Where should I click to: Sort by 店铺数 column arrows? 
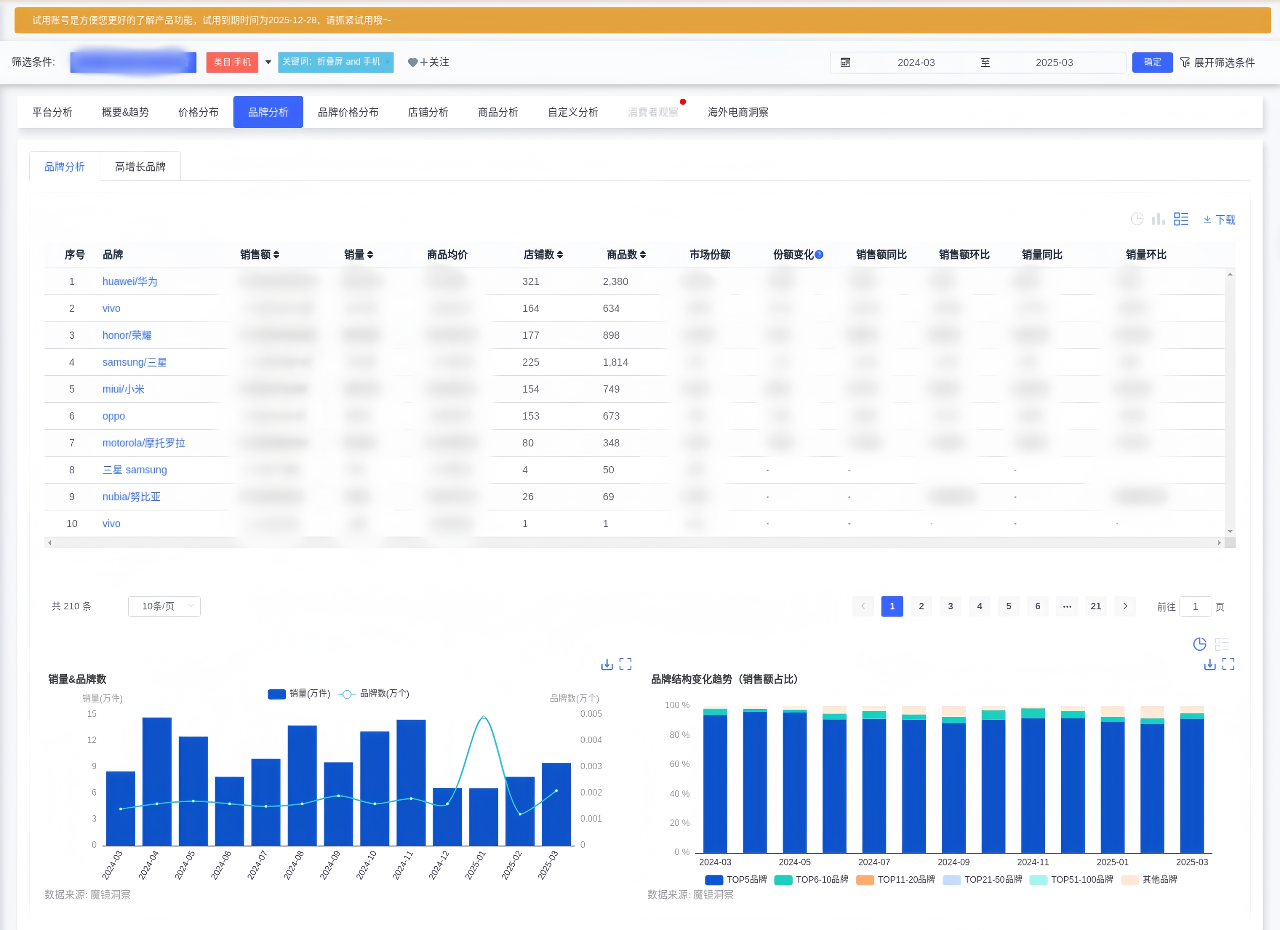pos(560,255)
